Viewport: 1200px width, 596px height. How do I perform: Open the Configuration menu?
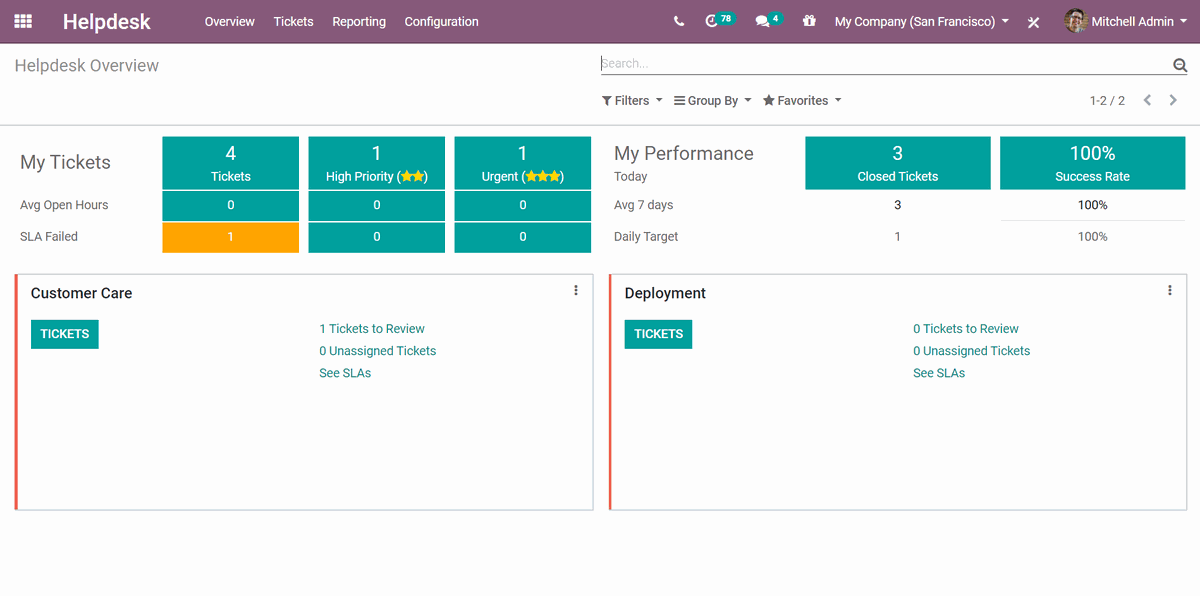pos(441,21)
